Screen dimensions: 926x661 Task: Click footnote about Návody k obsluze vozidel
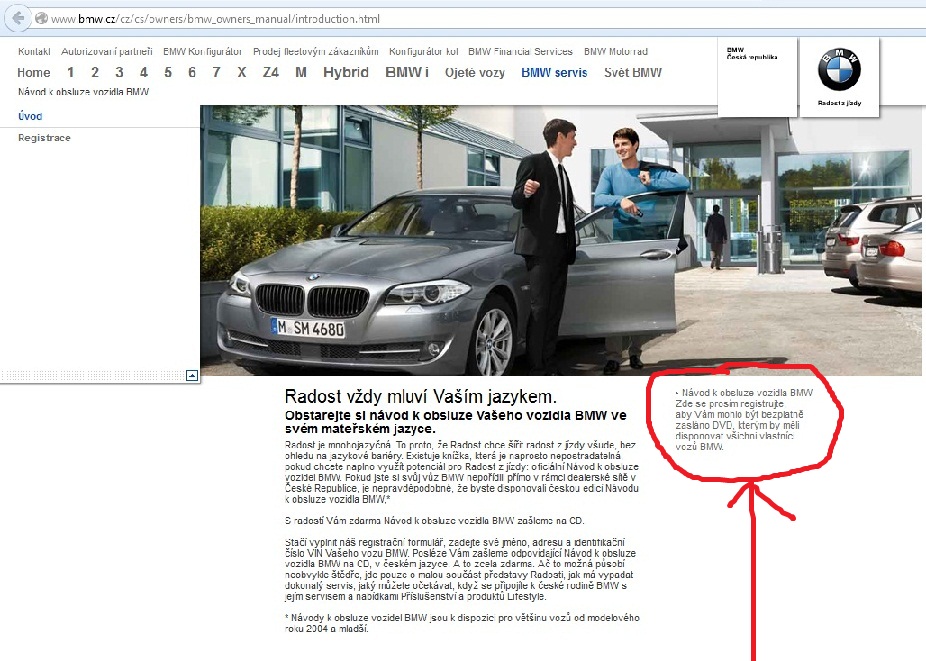[x=462, y=623]
